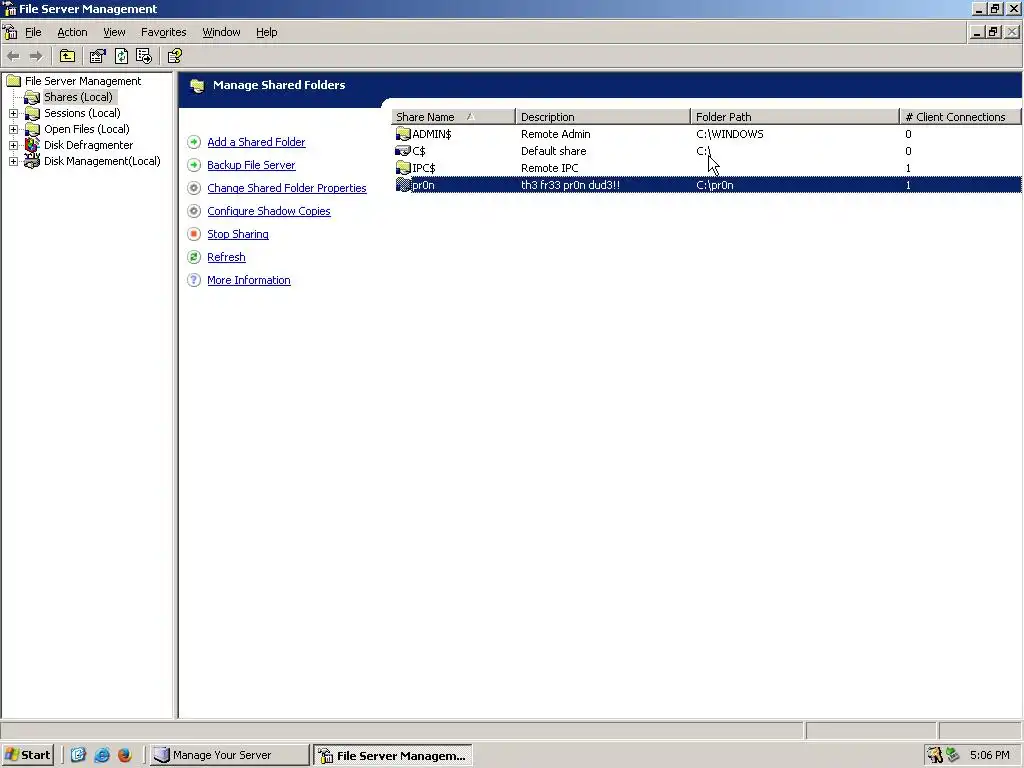Screen dimensions: 1024x768
Task: Switch to Manage Your Server taskbar button
Action: (228, 755)
